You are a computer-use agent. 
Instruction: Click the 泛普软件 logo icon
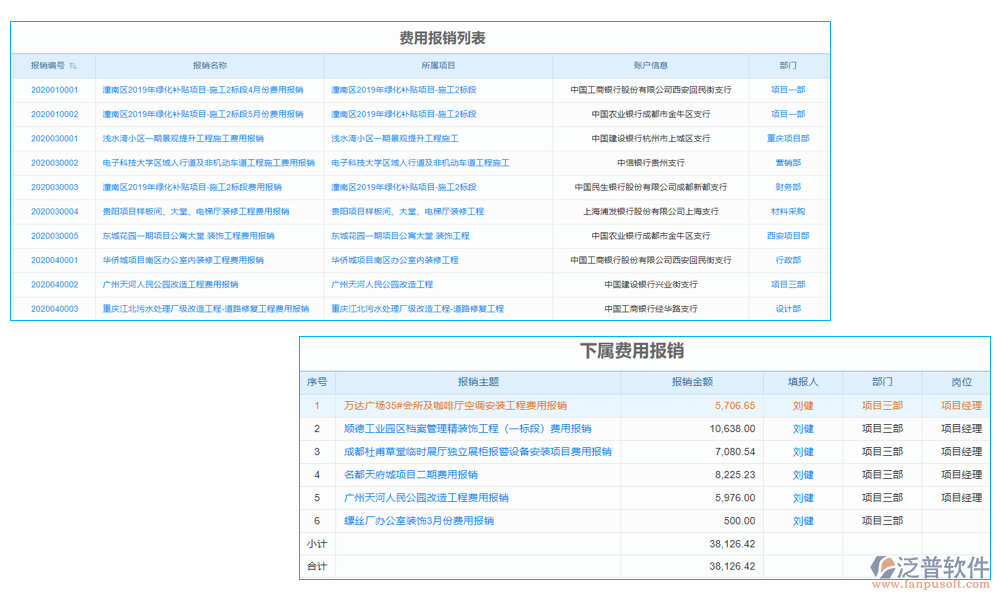click(x=883, y=568)
